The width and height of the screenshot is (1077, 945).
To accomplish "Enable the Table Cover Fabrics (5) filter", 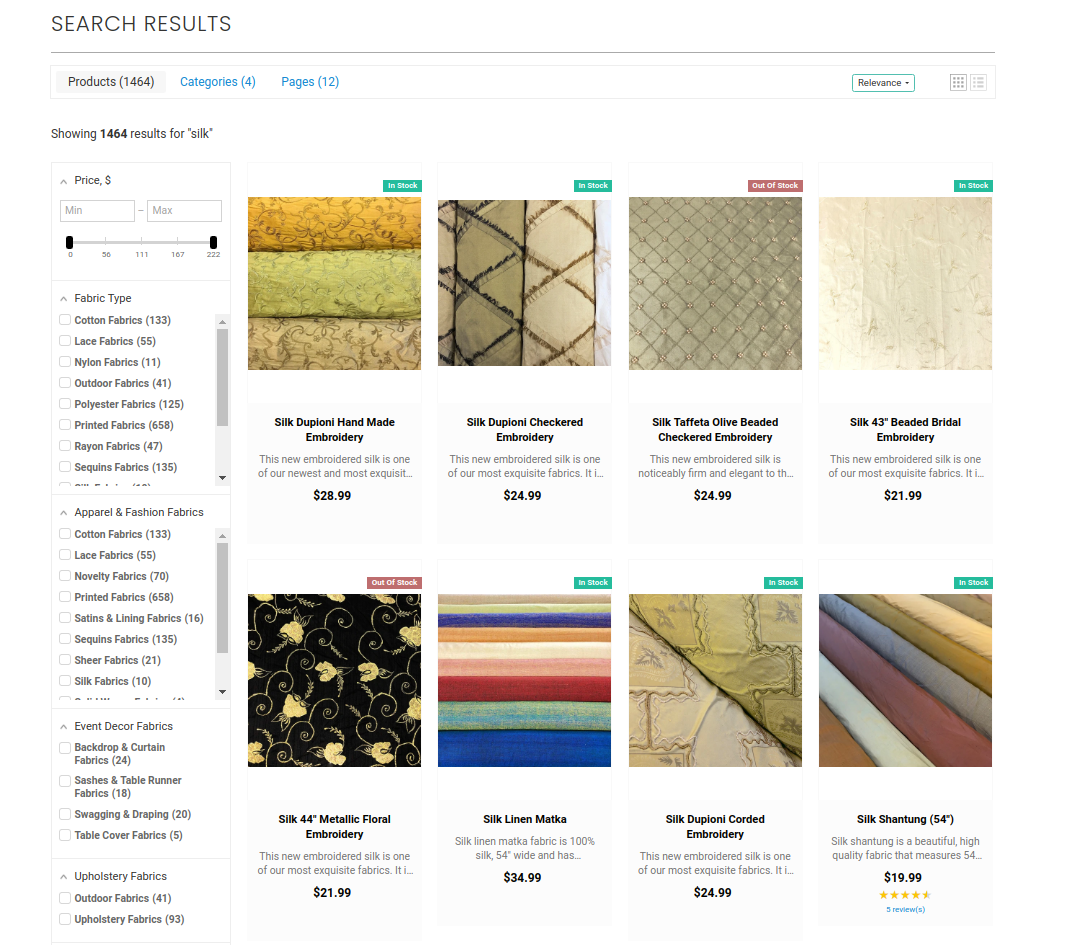I will 66,834.
